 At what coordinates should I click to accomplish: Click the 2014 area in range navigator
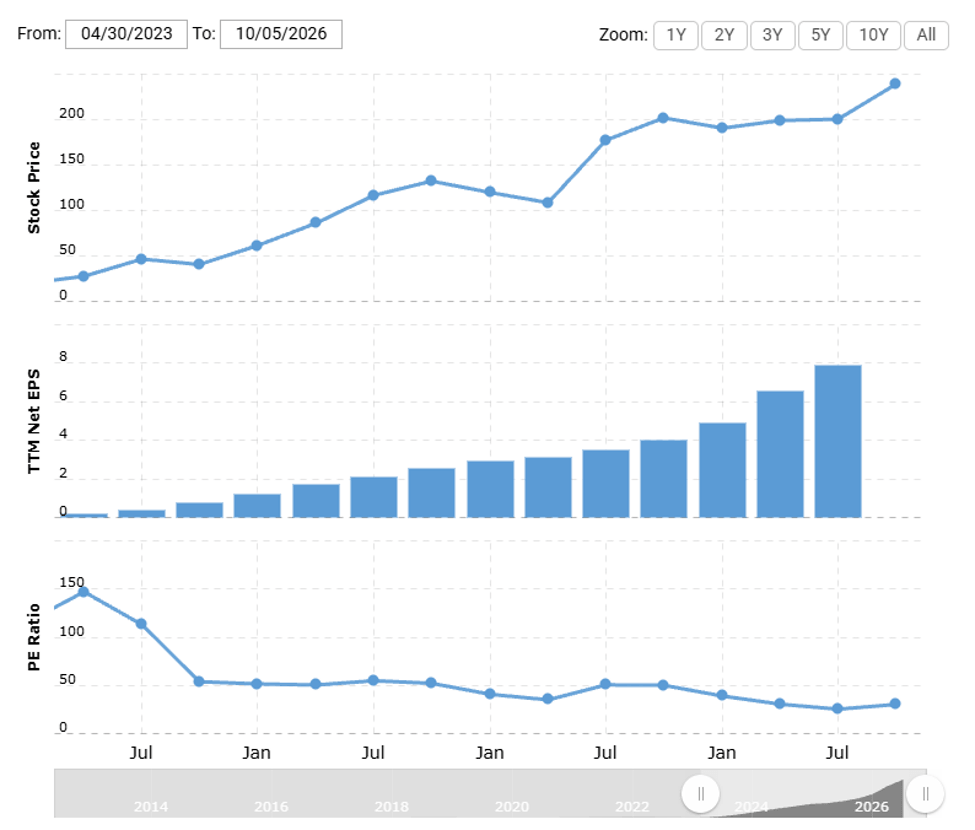pyautogui.click(x=151, y=806)
